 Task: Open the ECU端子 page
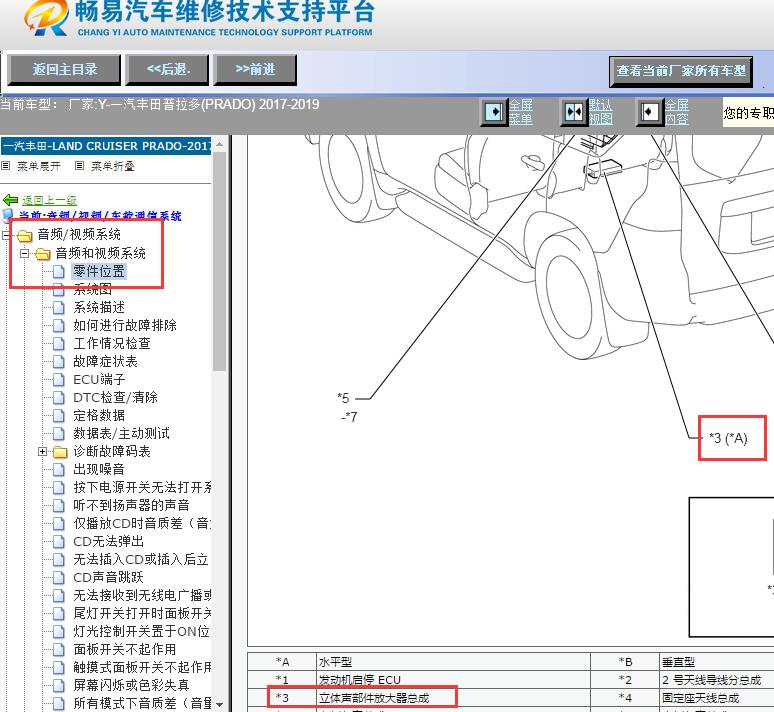[99, 379]
